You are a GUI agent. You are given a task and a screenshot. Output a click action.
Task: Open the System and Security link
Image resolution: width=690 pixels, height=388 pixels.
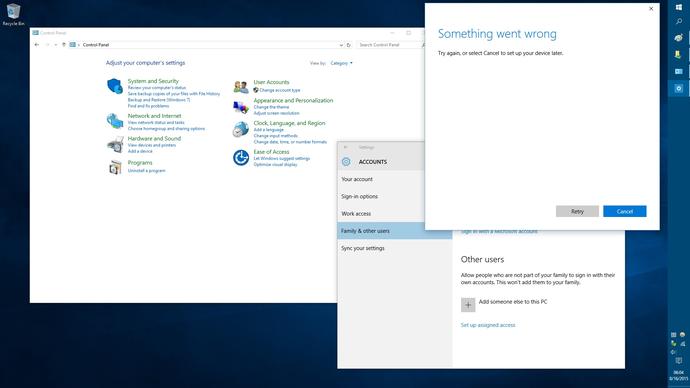pos(153,81)
